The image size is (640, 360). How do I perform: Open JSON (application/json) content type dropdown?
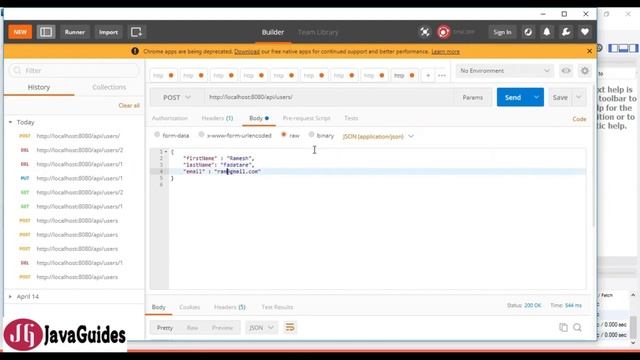pyautogui.click(x=378, y=136)
